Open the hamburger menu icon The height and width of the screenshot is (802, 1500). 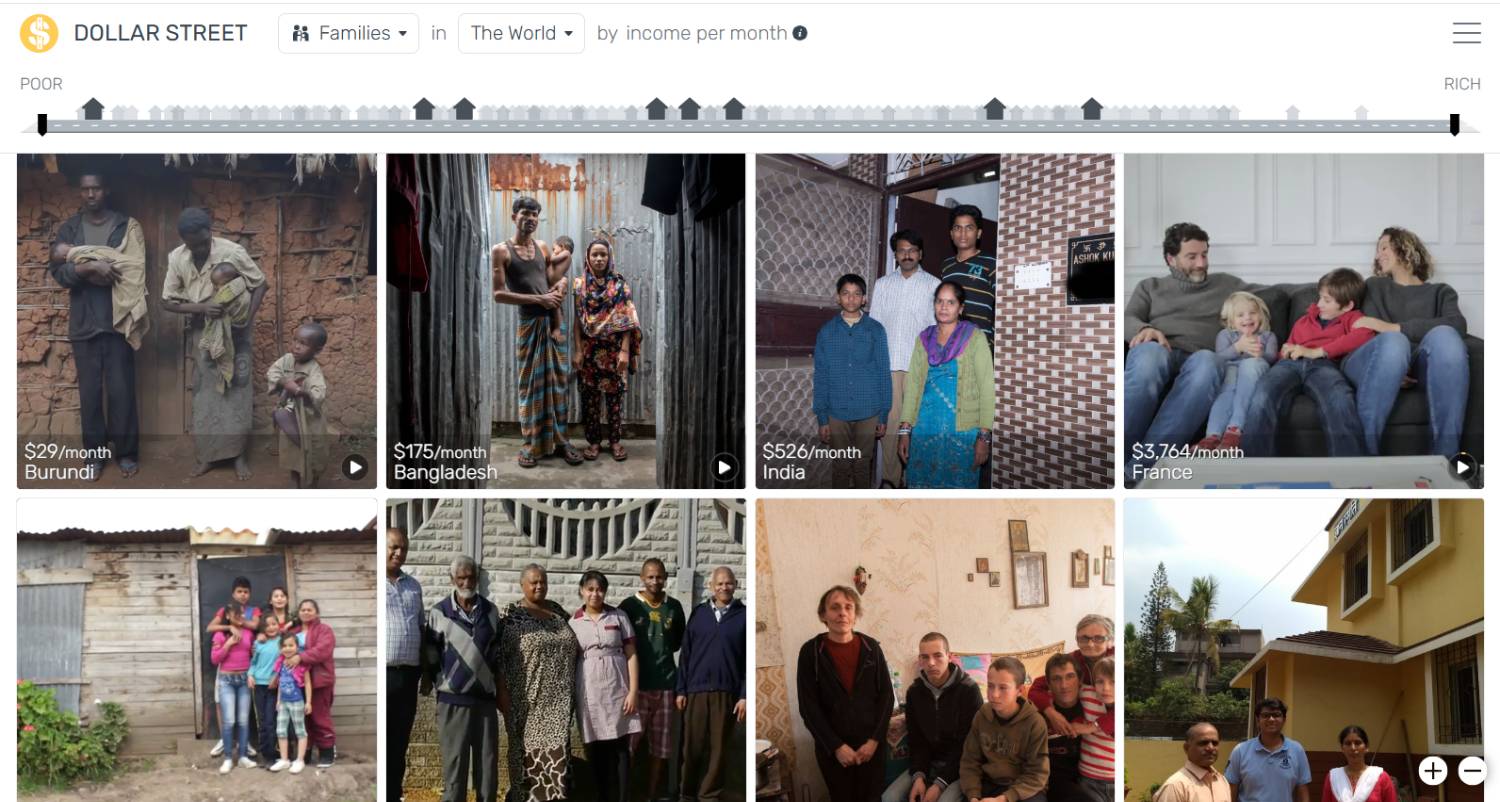click(x=1466, y=33)
